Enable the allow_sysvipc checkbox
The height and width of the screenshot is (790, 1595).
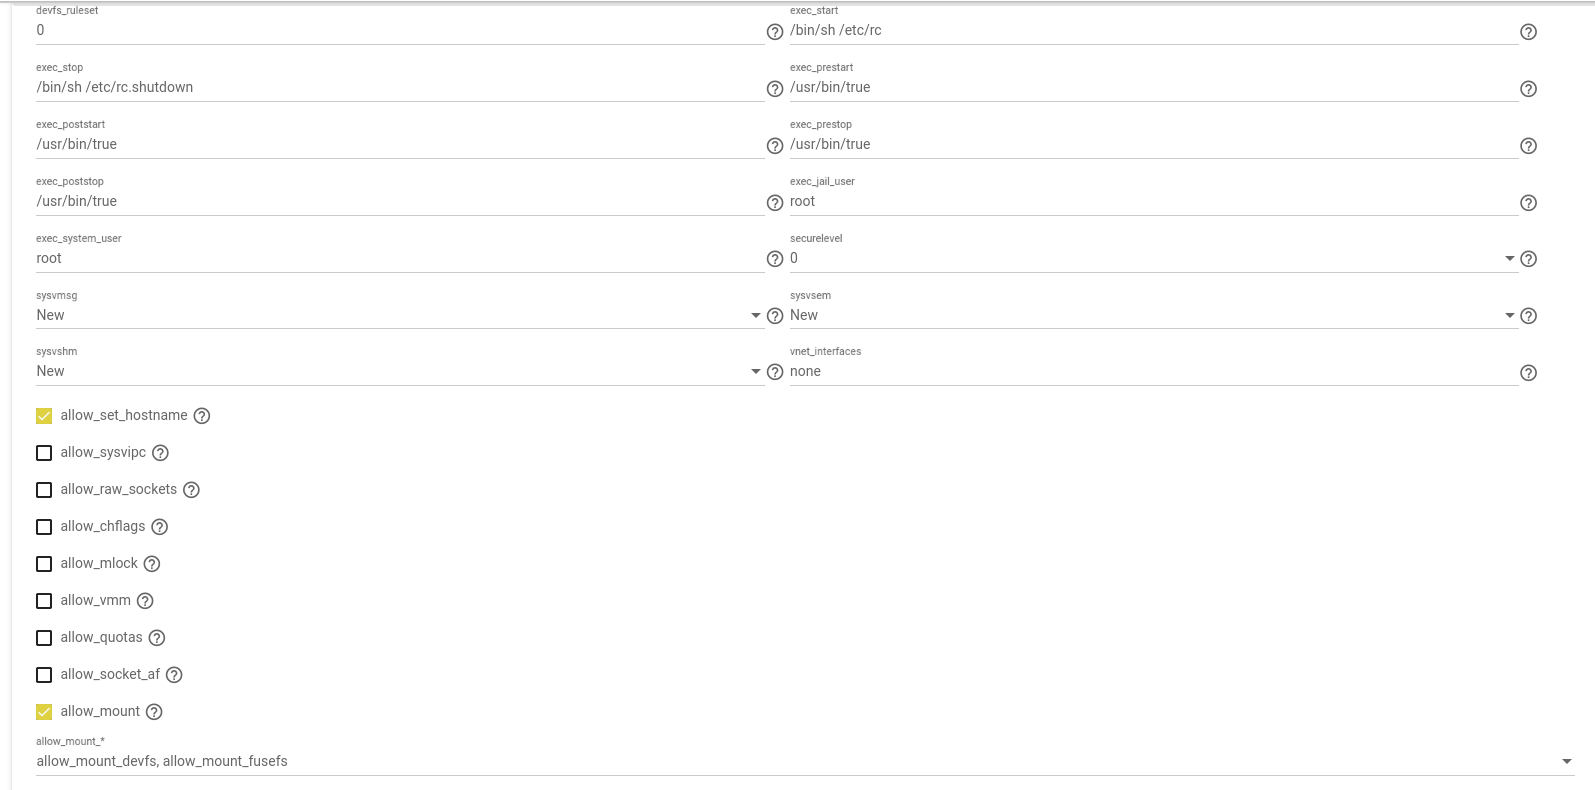pyautogui.click(x=44, y=453)
